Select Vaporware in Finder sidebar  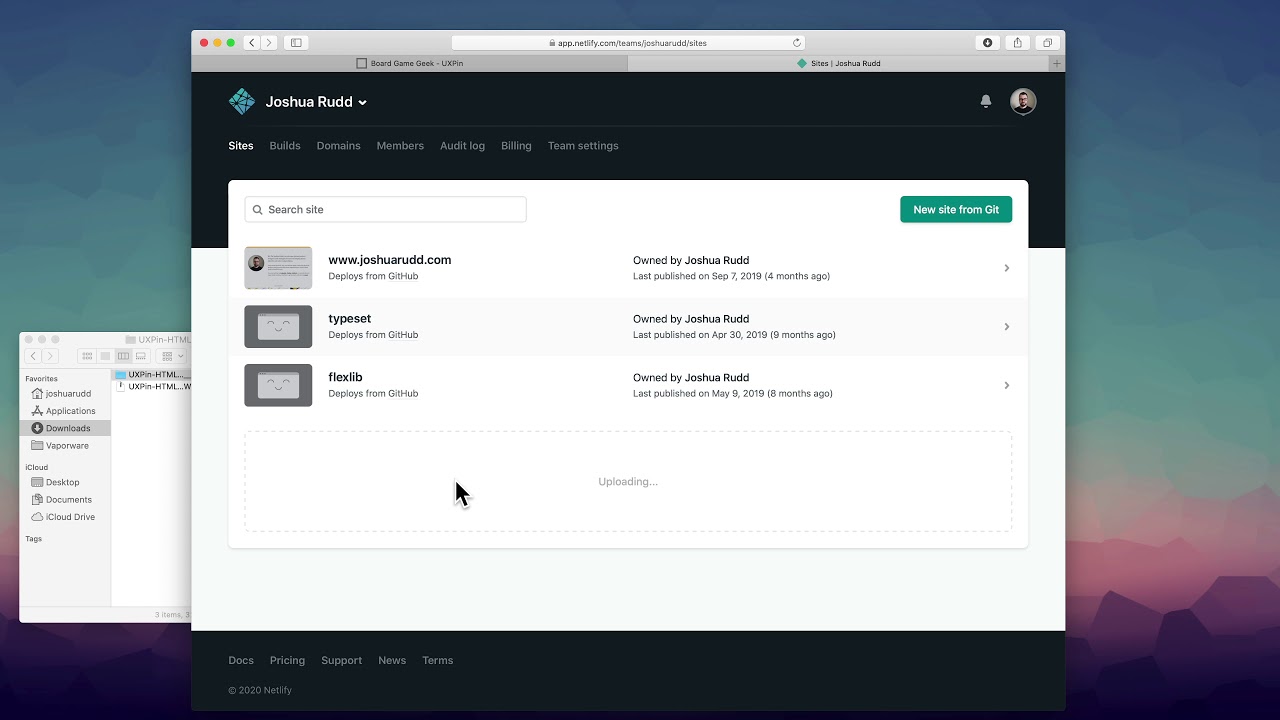point(67,446)
